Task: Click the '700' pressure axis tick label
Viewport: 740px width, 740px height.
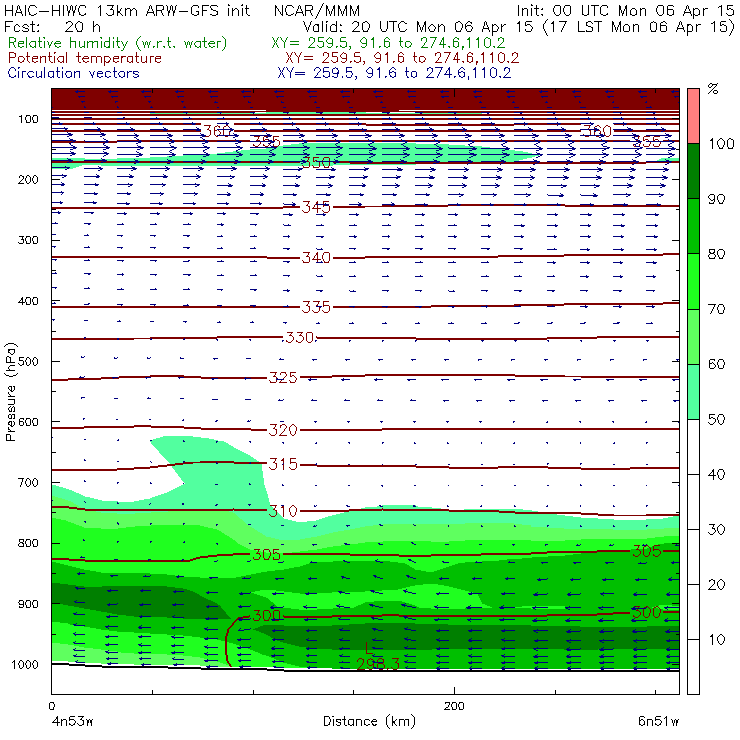Action: 28,483
